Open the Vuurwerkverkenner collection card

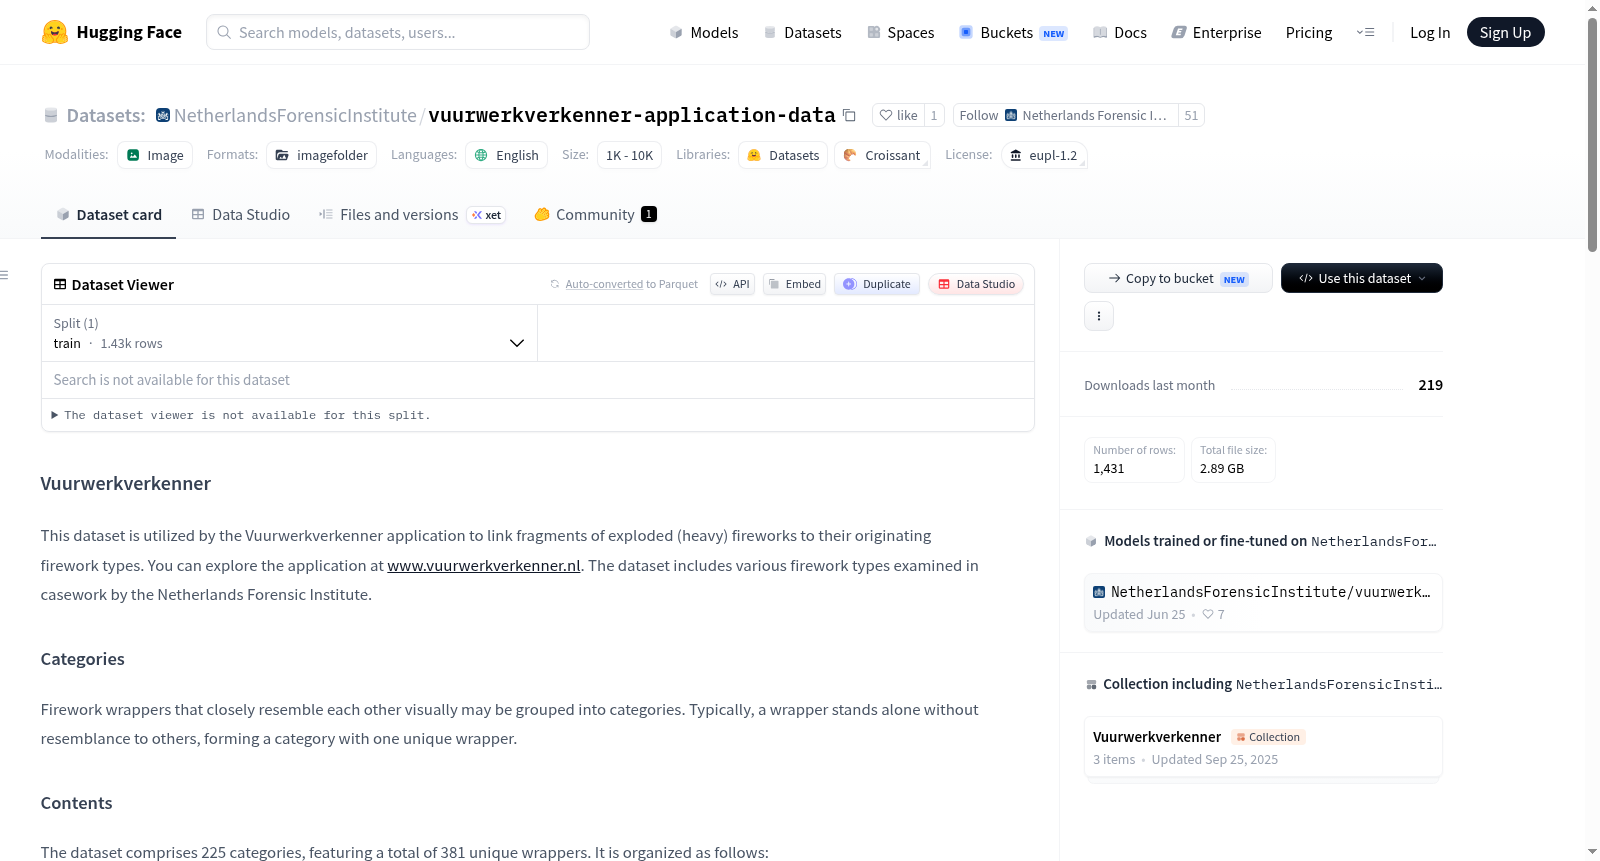(x=1263, y=747)
